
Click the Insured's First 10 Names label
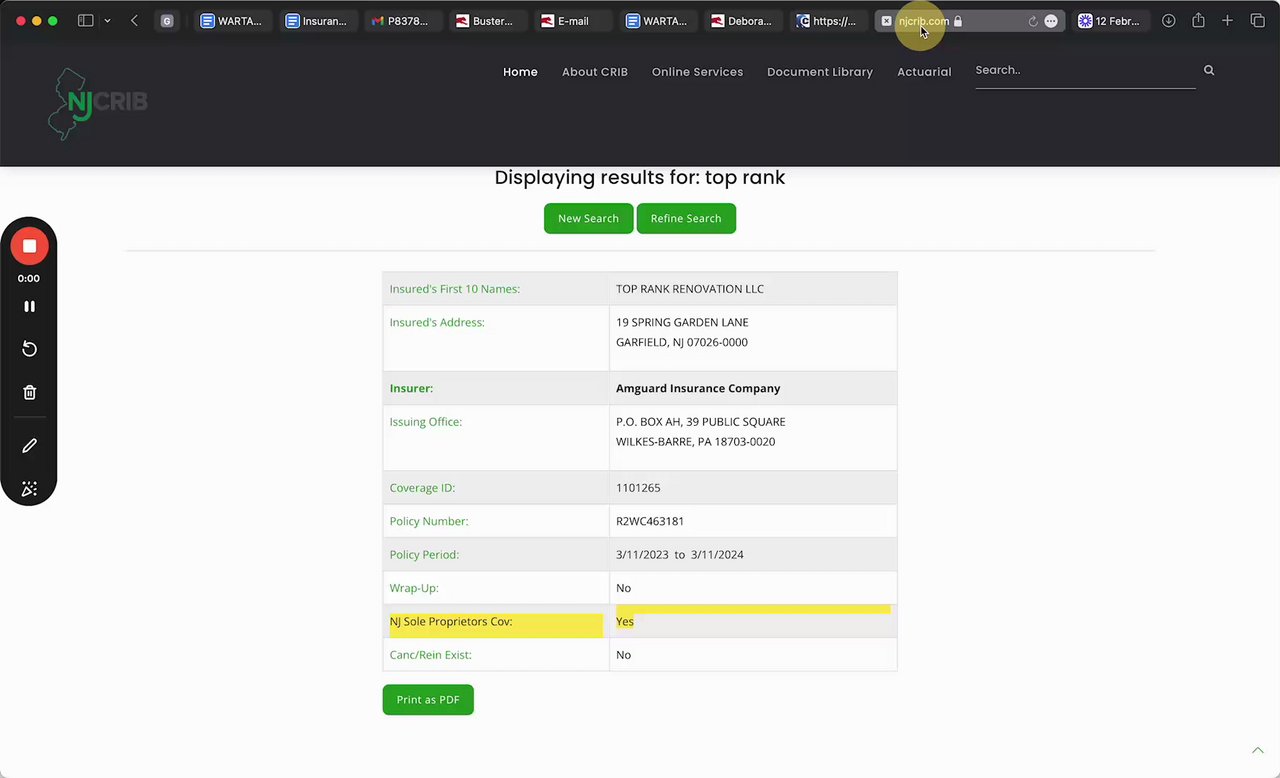point(455,289)
